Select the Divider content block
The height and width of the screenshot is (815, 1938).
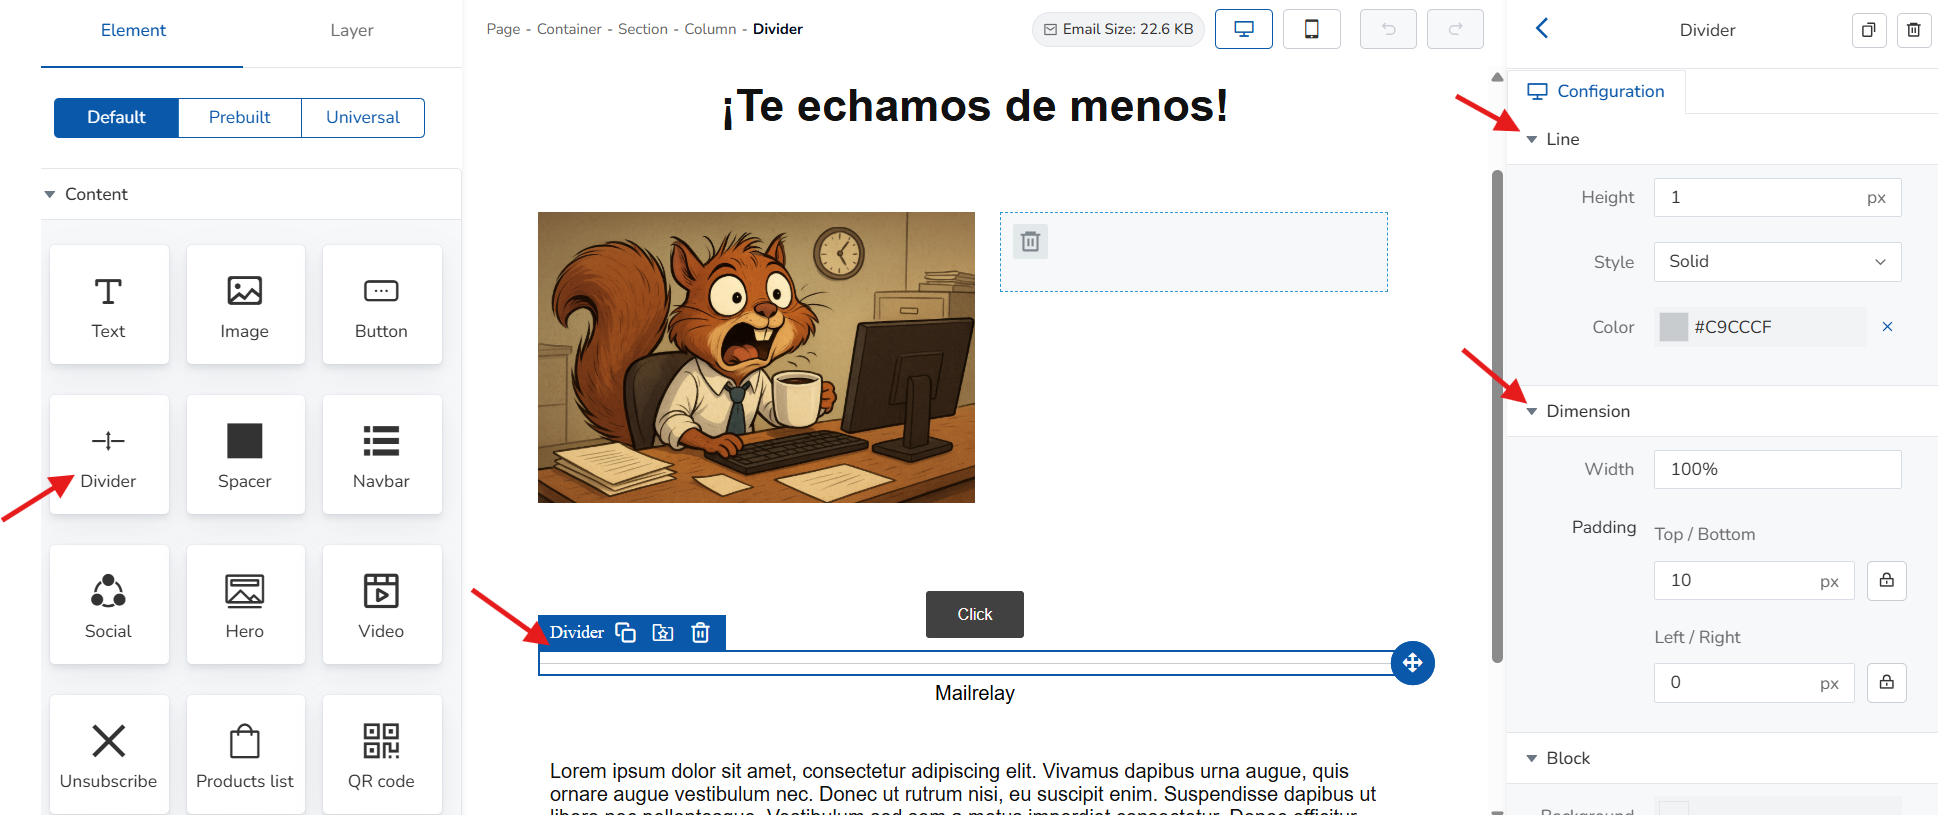pos(109,455)
